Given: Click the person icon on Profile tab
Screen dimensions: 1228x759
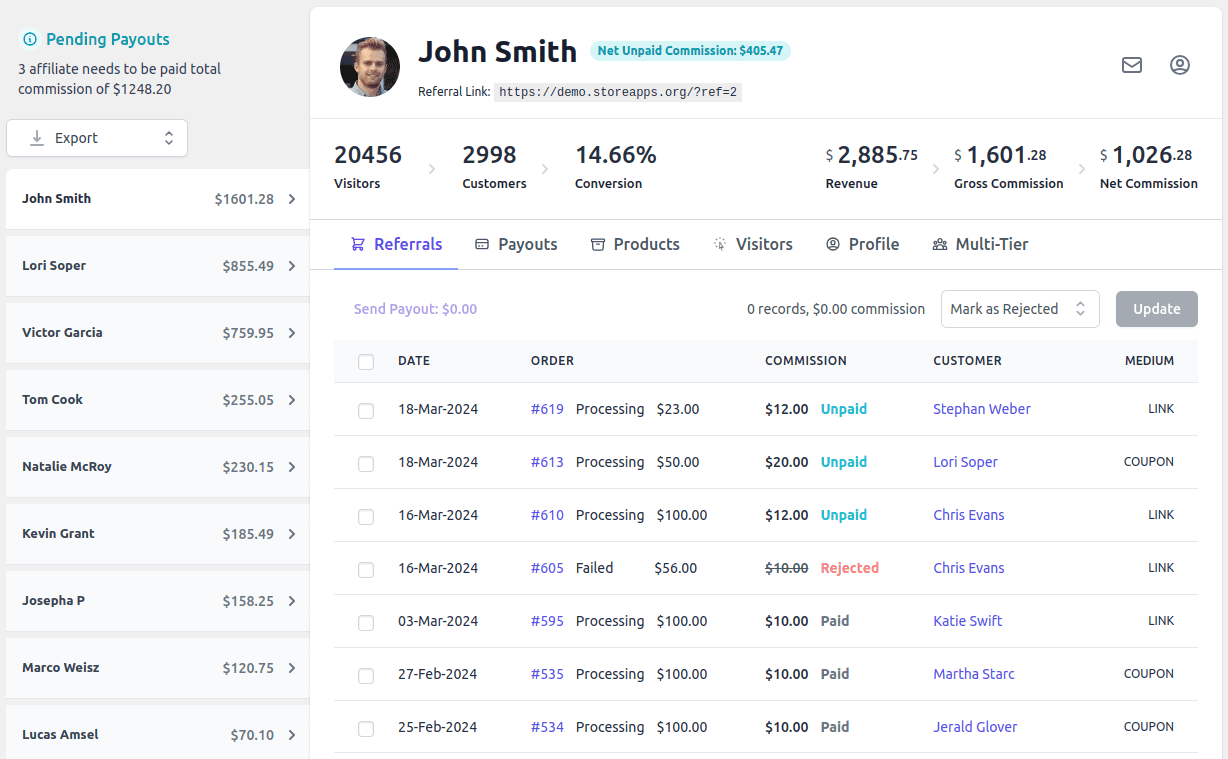Looking at the screenshot, I should [x=833, y=244].
